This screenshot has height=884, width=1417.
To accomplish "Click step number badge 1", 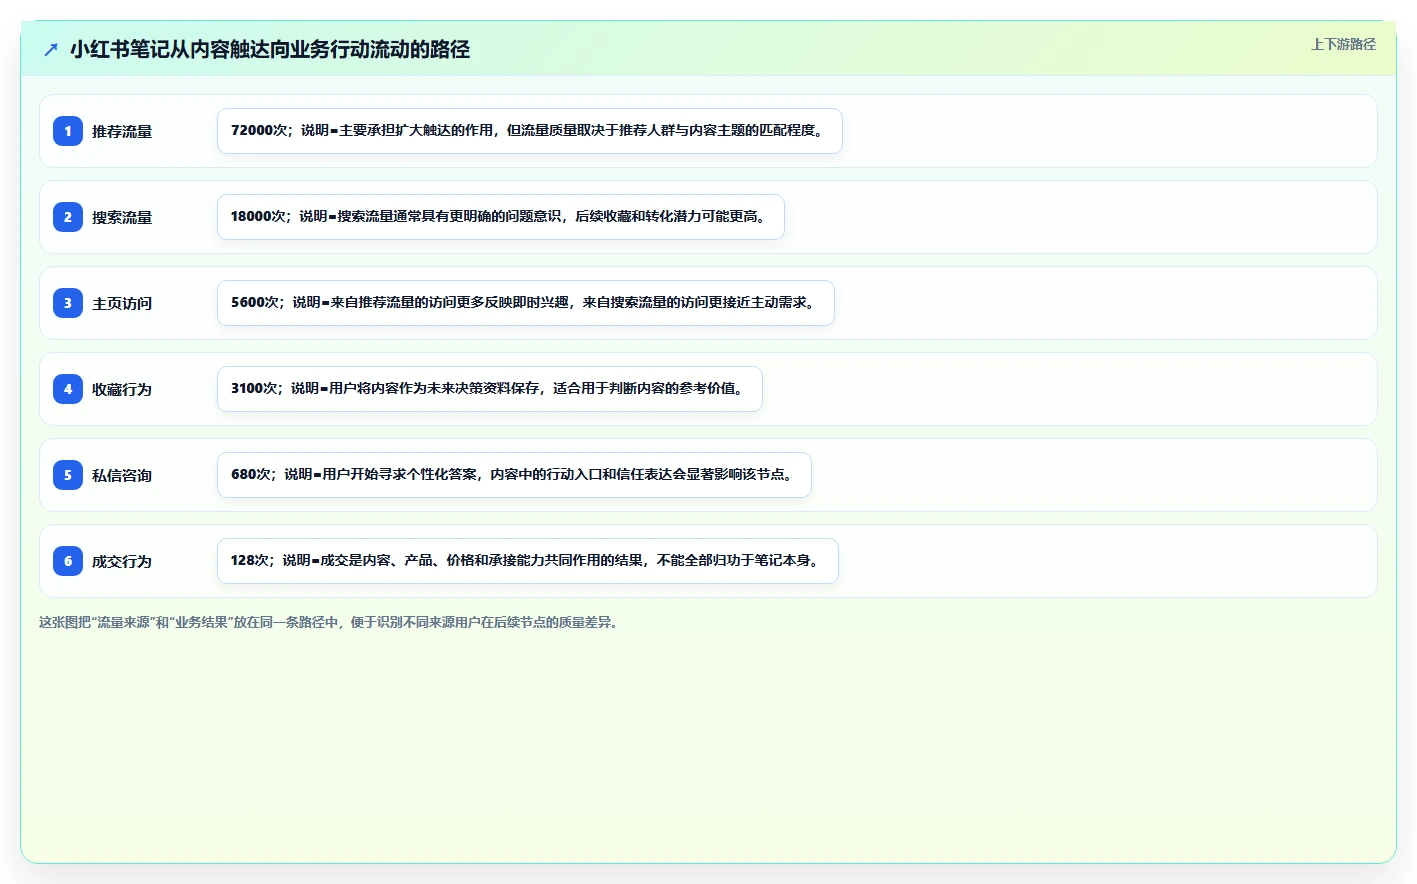I will coord(68,131).
